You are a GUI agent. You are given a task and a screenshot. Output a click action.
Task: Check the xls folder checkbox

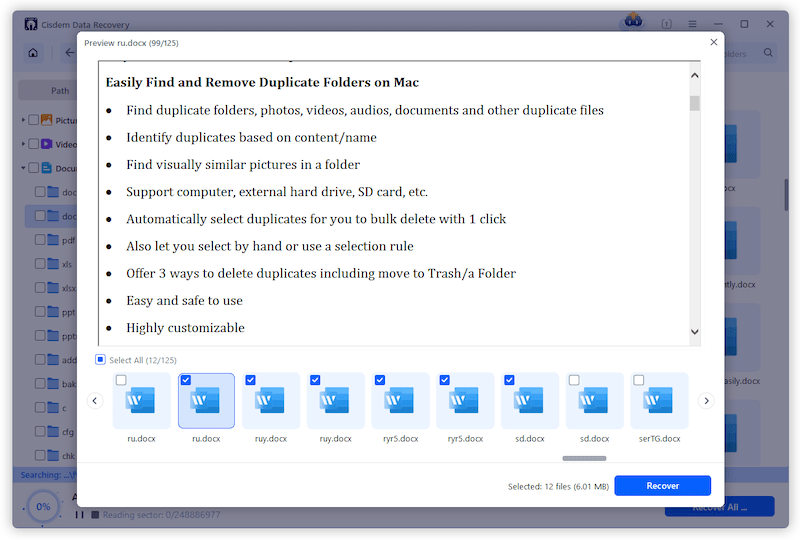click(40, 264)
